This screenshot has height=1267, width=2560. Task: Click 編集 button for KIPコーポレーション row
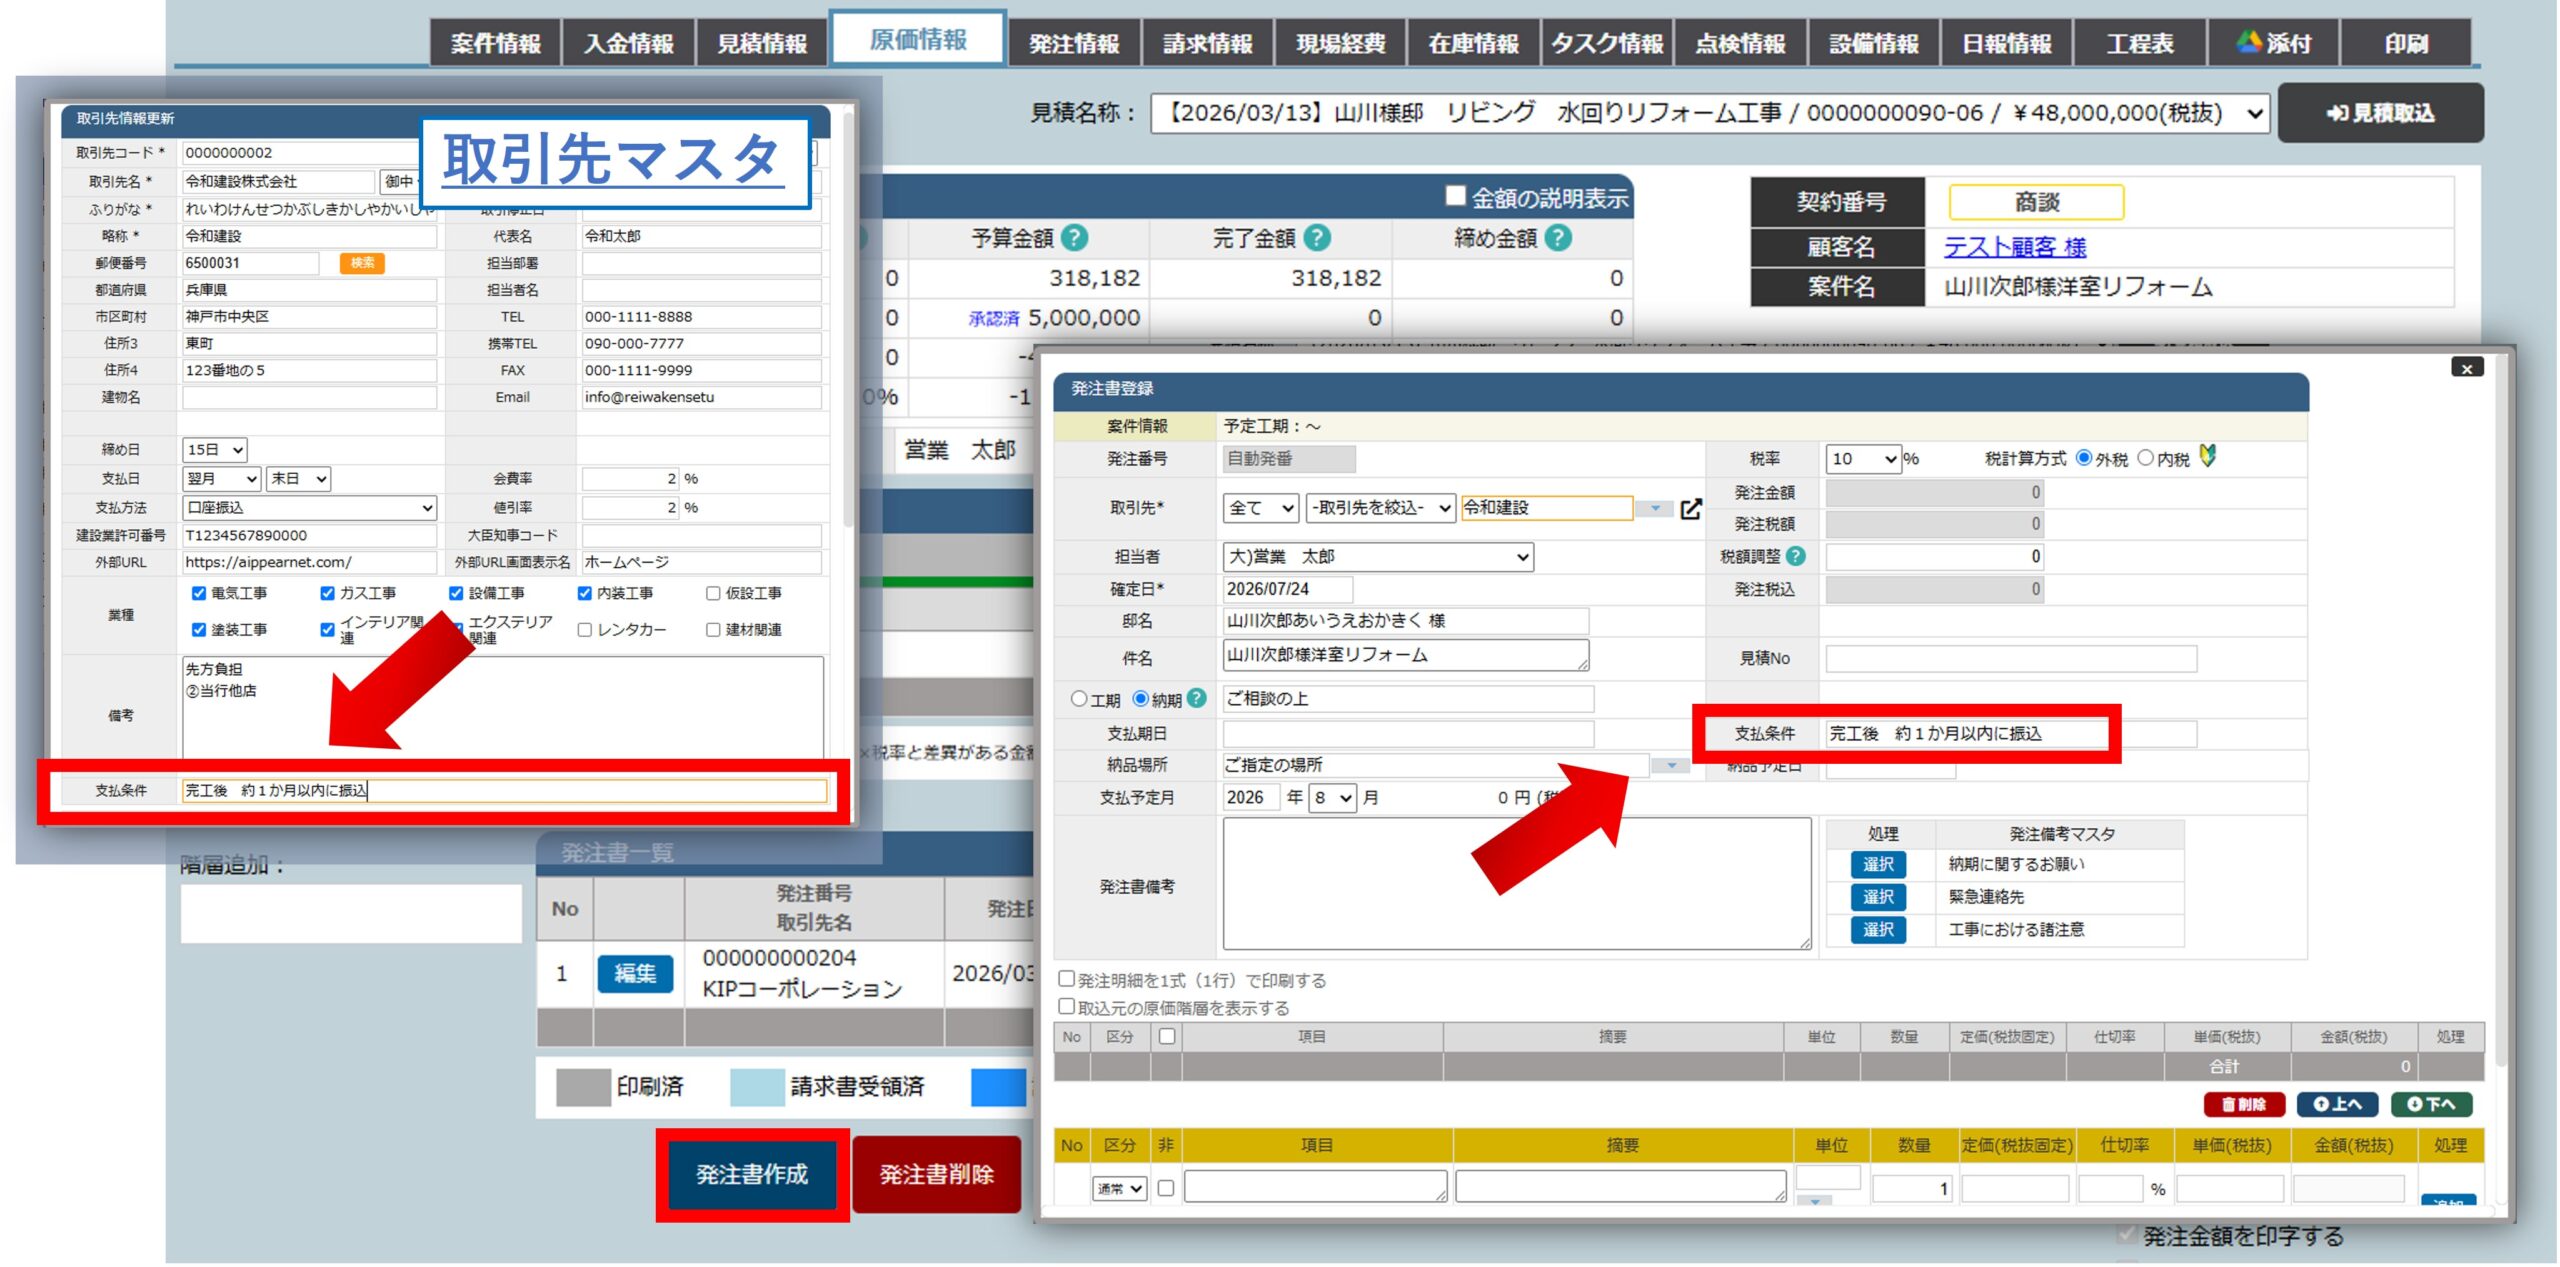click(x=635, y=973)
